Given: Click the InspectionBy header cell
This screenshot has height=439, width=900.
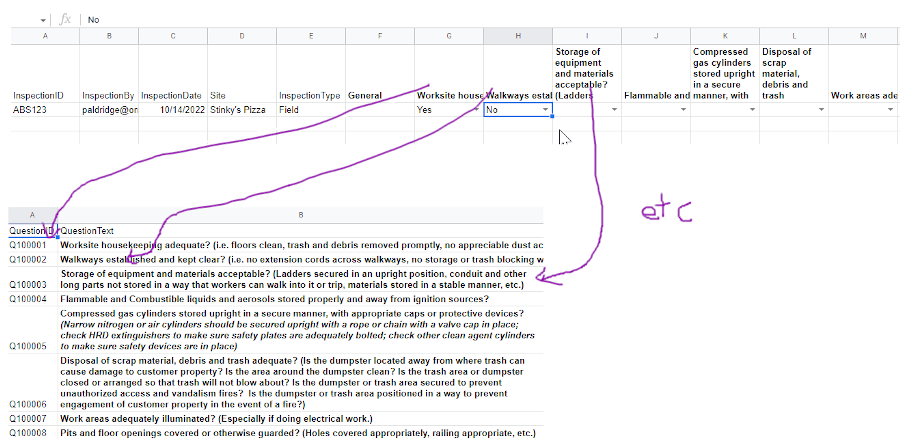Looking at the screenshot, I should click(x=109, y=73).
